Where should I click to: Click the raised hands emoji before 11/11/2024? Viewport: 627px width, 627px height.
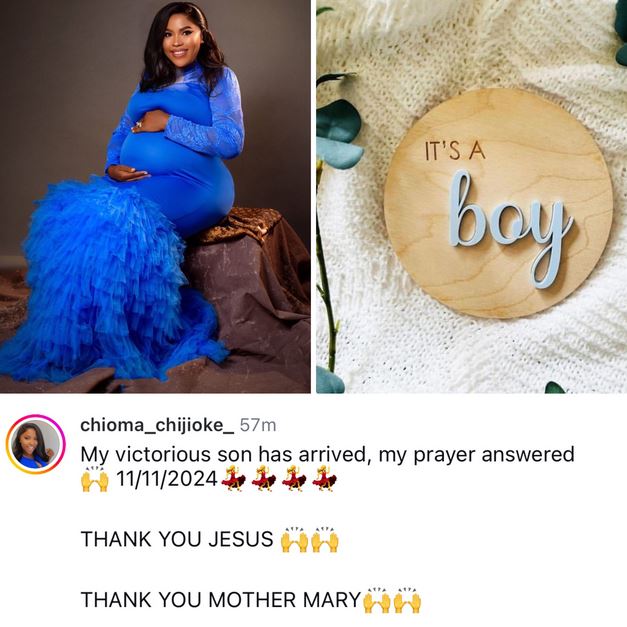(x=95, y=479)
